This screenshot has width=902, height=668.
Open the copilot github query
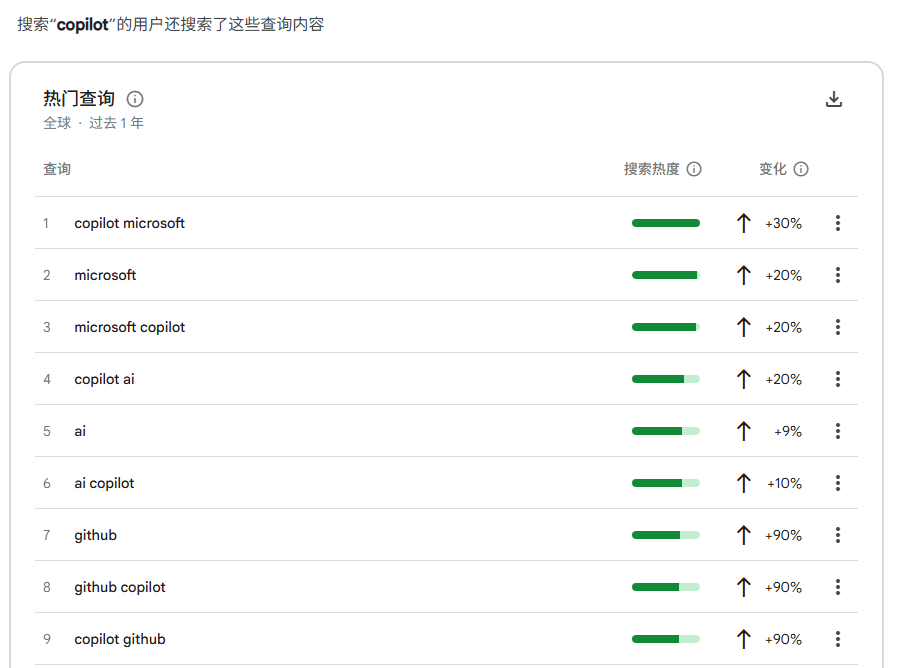[x=120, y=639]
